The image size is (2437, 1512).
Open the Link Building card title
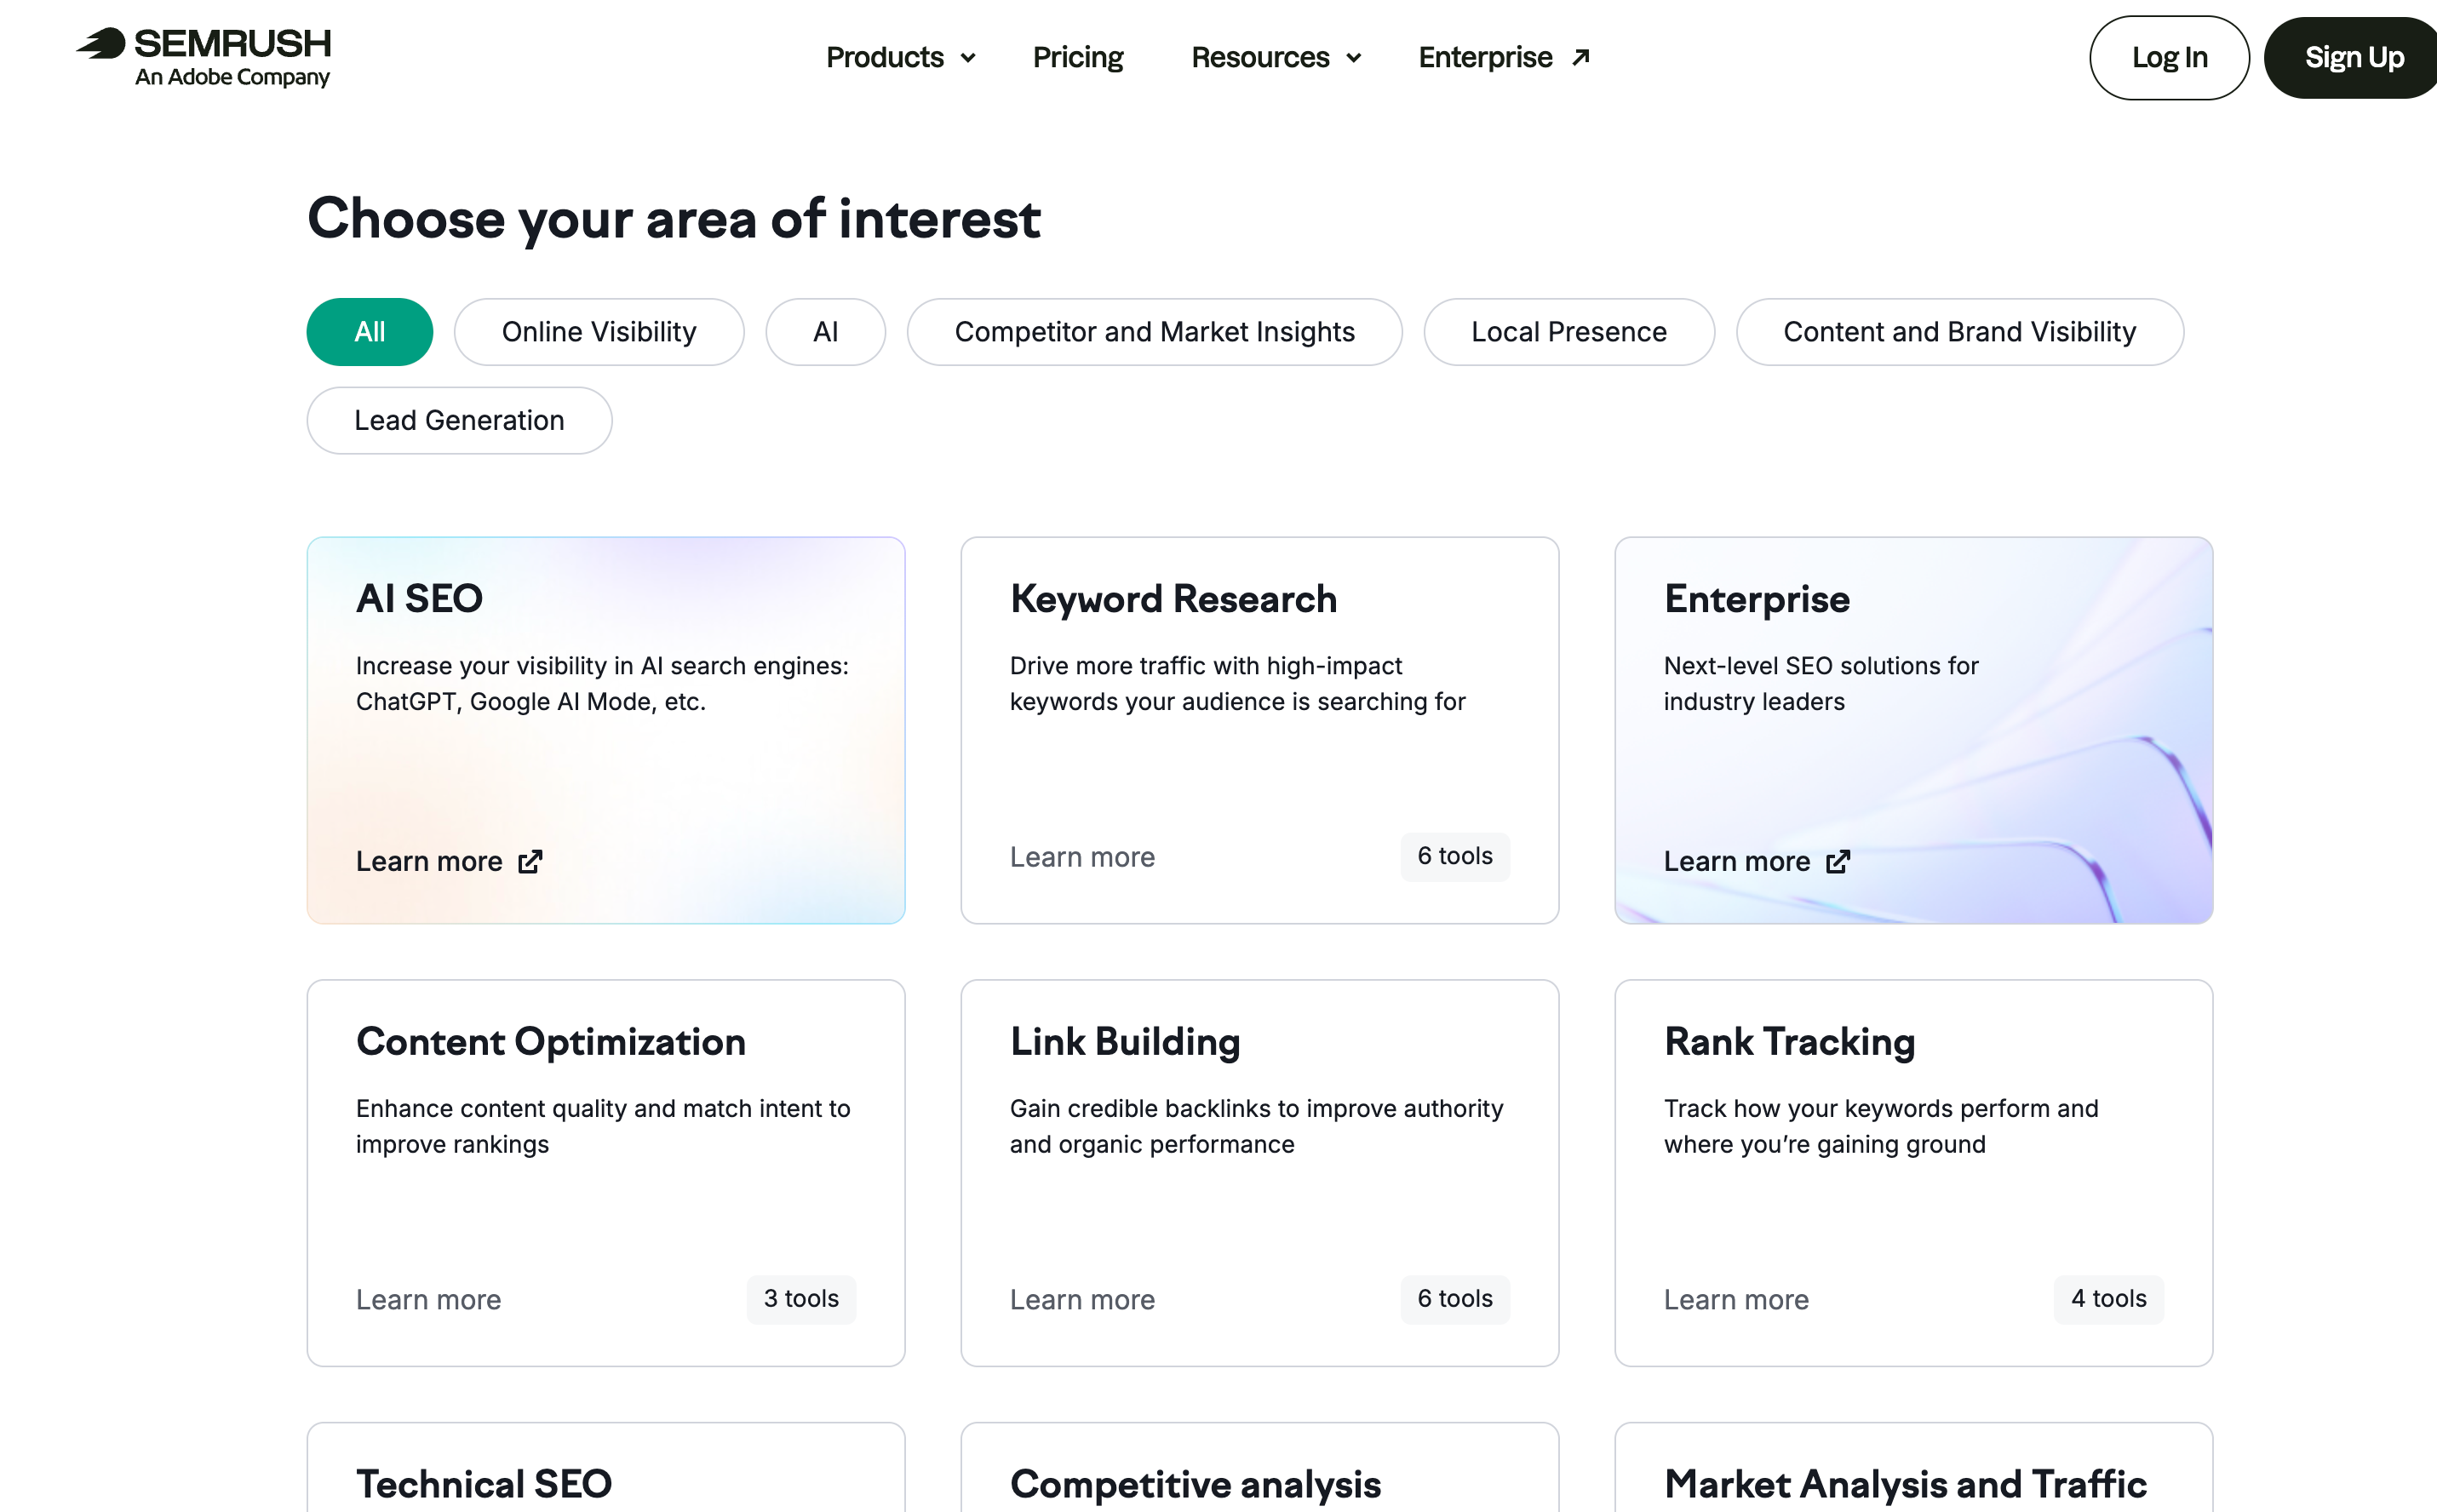pos(1125,1041)
